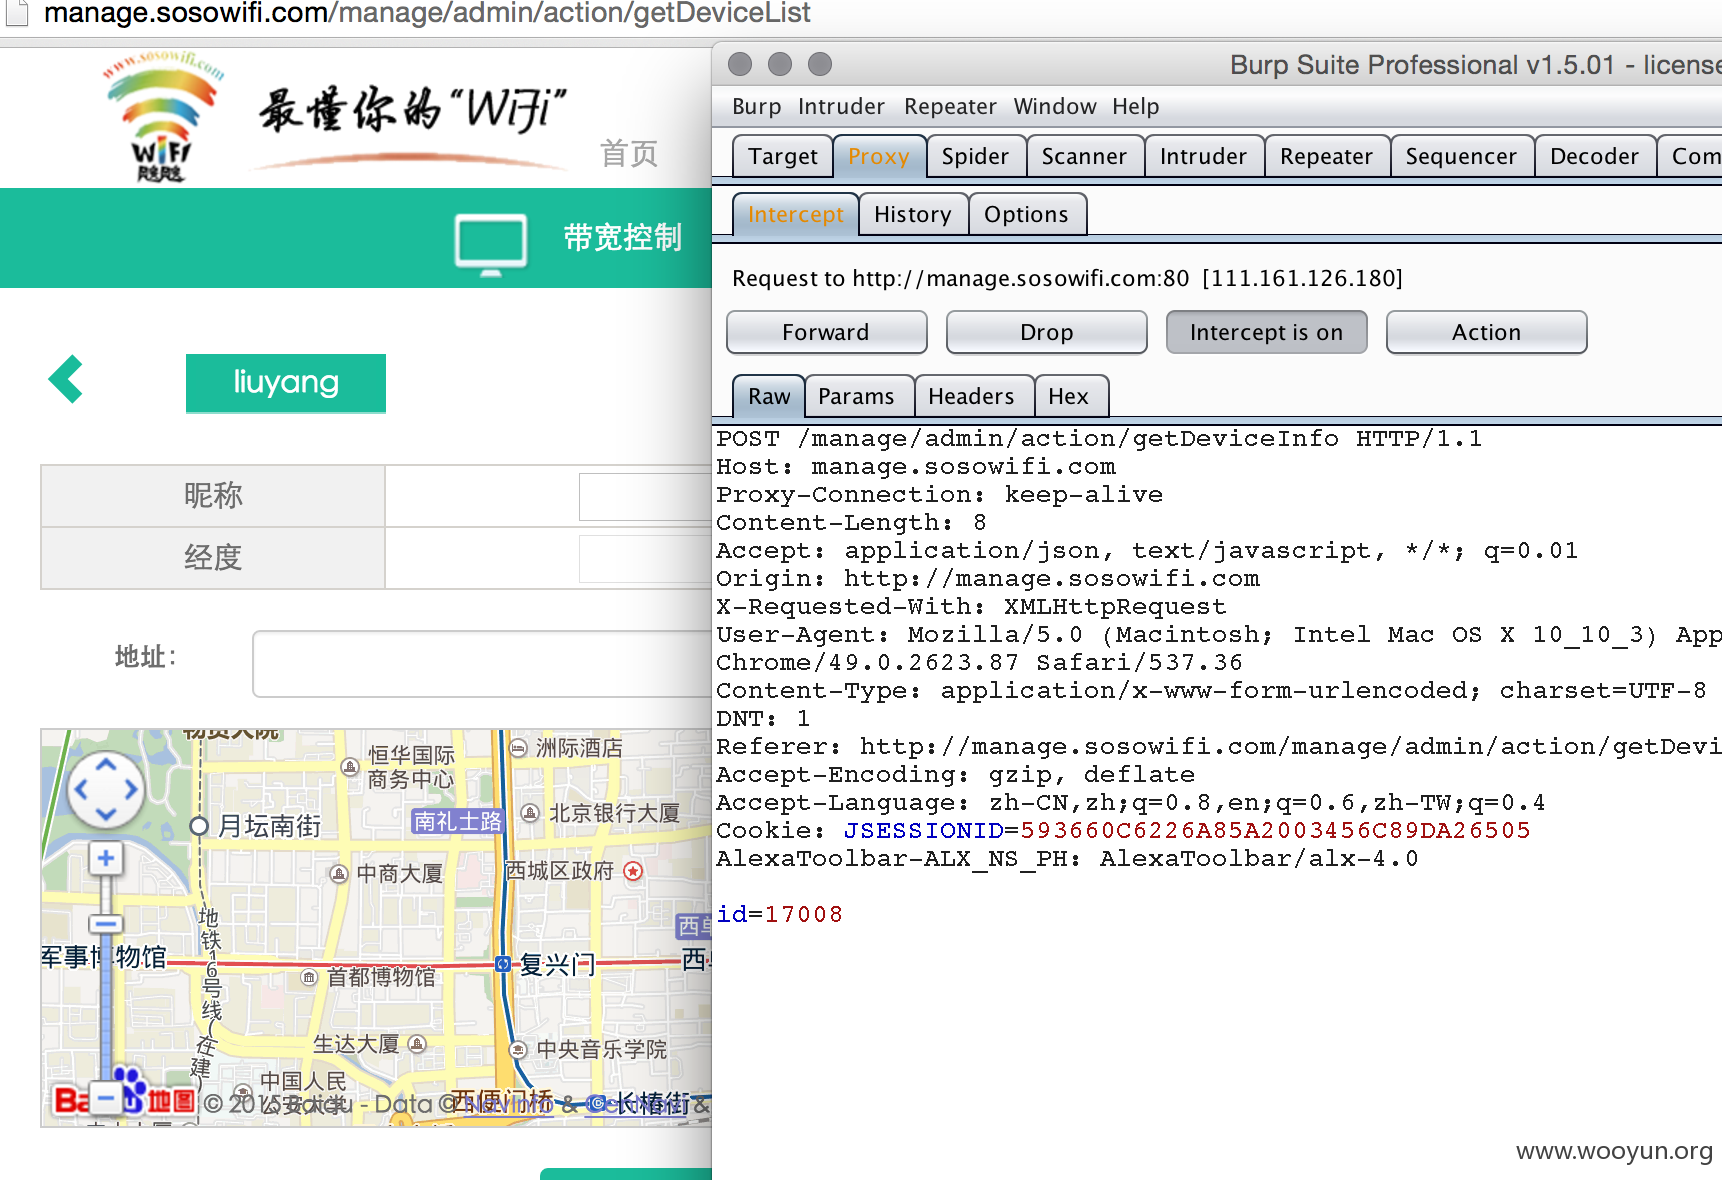Click the 复兴门 subway station marker
1722x1180 pixels.
point(503,964)
